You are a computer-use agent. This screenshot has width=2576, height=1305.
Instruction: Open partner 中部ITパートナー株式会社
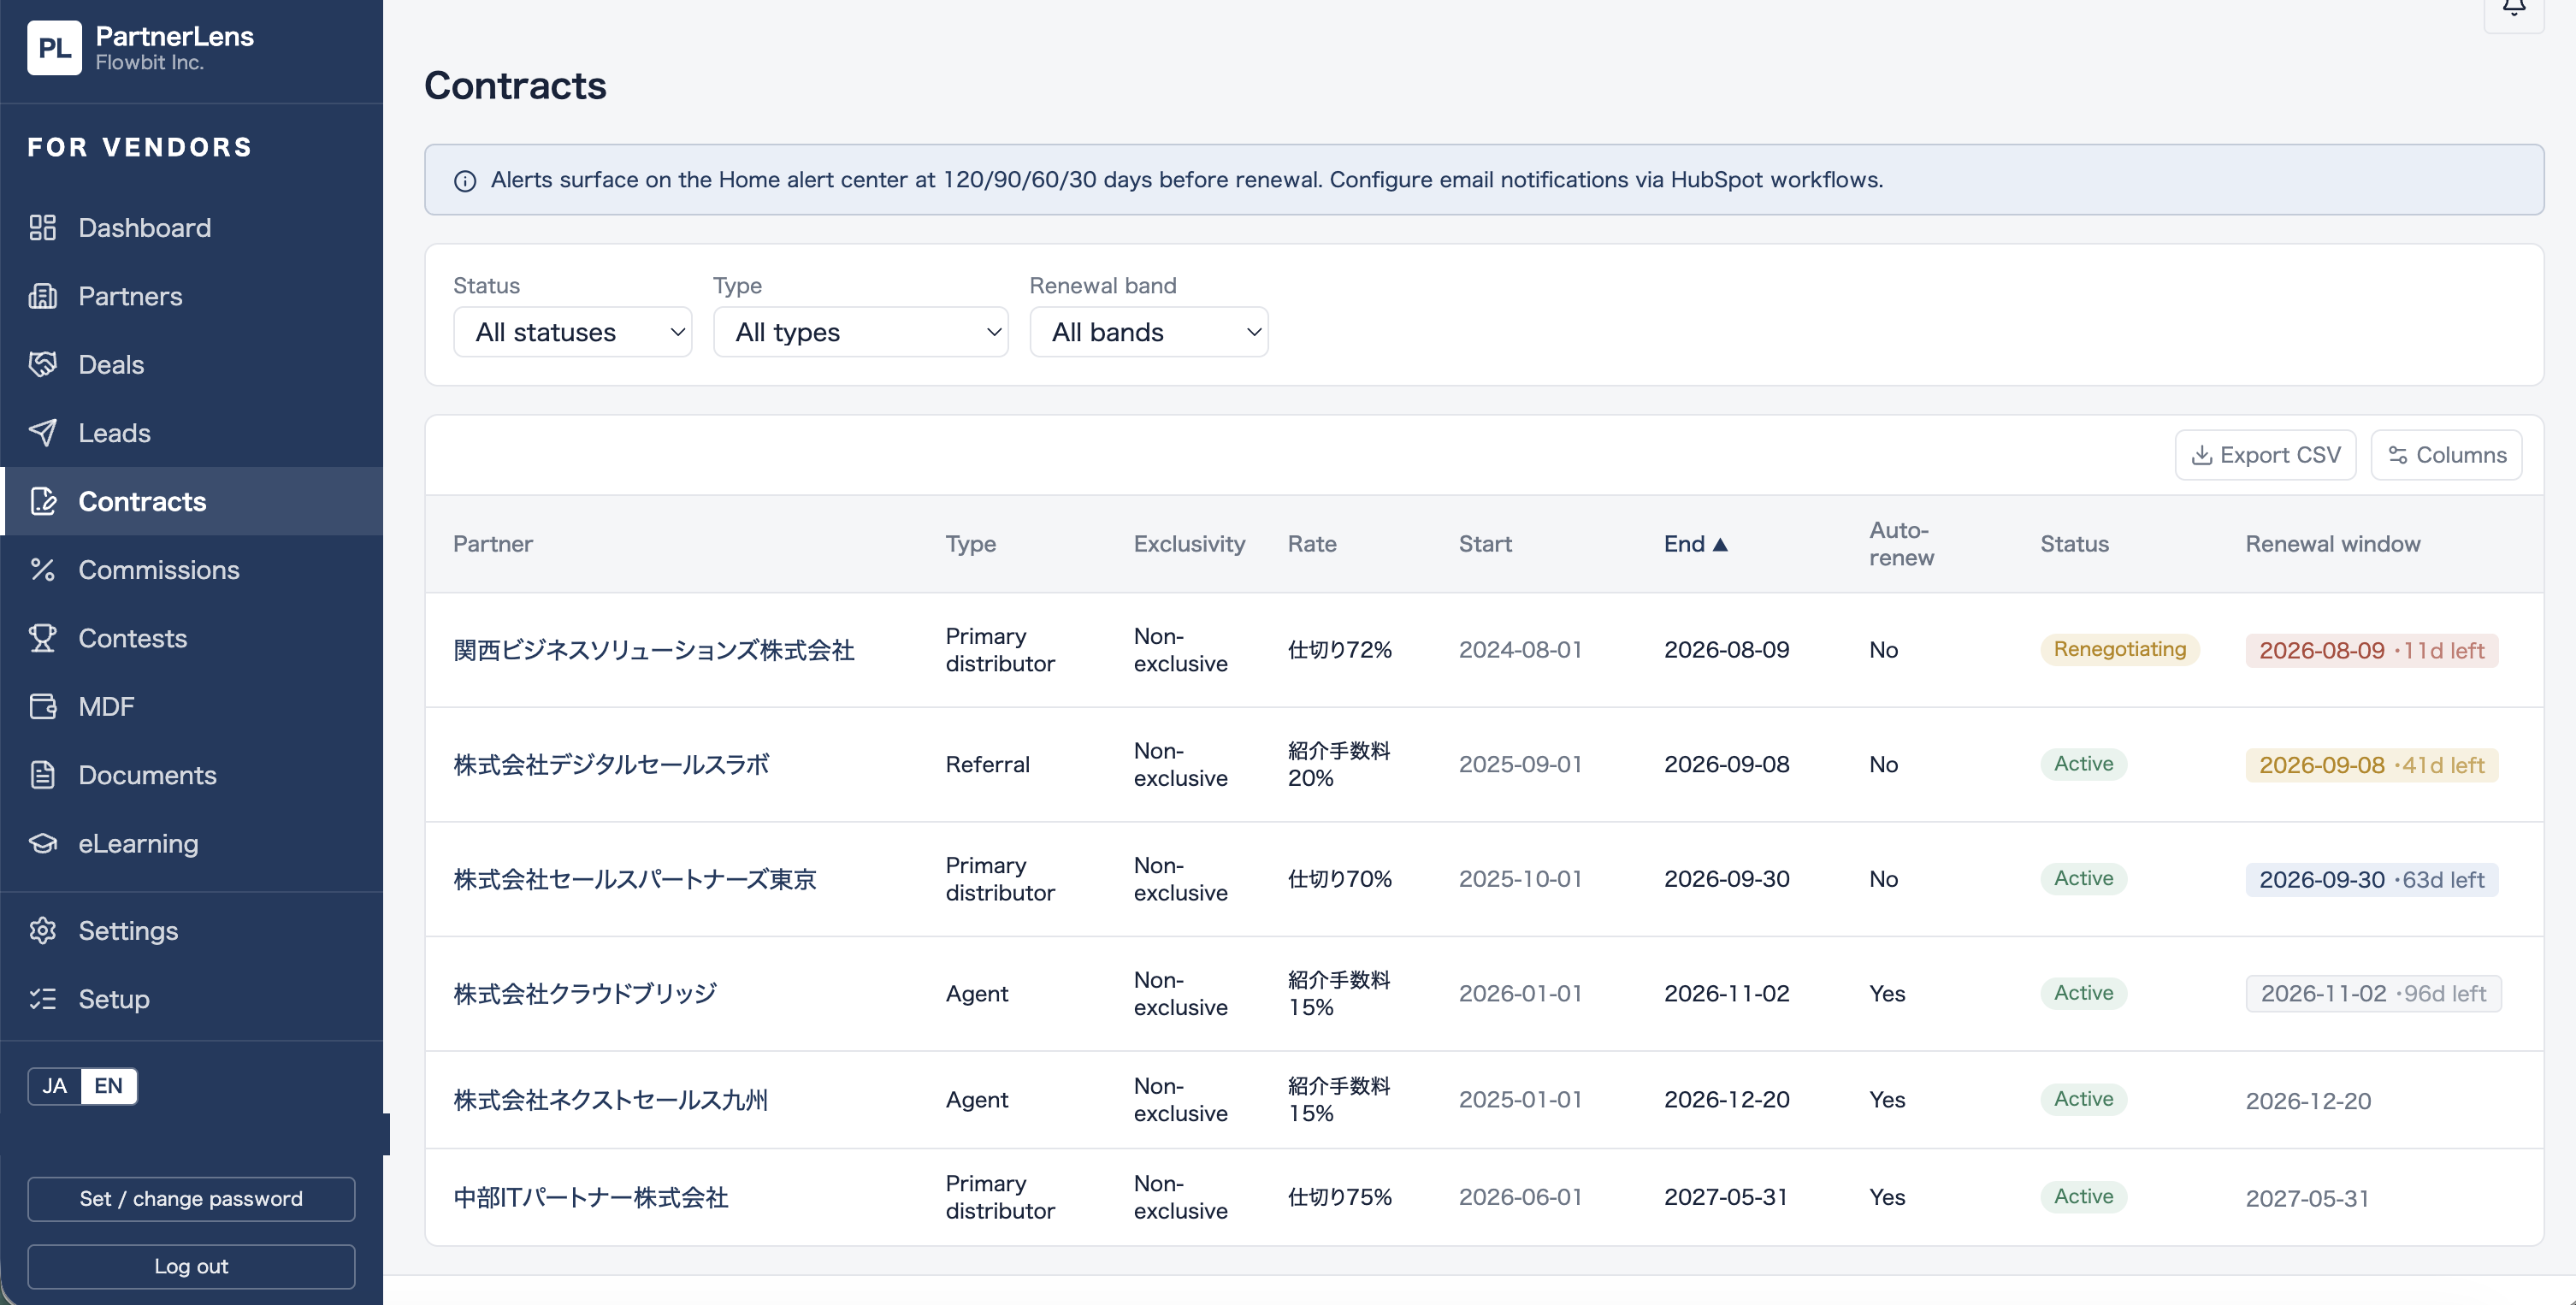tap(591, 1198)
